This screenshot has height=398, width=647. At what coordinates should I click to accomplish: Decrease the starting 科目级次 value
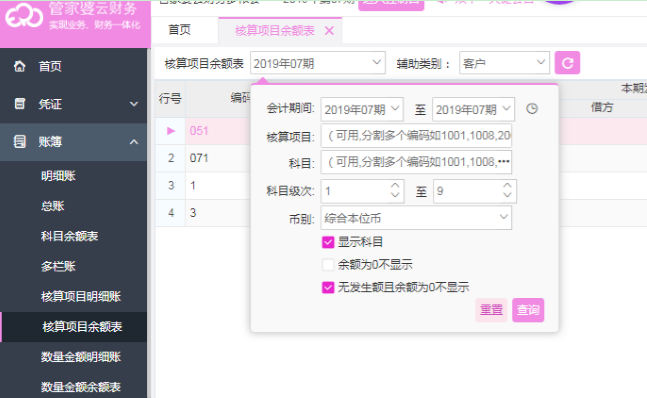click(395, 195)
